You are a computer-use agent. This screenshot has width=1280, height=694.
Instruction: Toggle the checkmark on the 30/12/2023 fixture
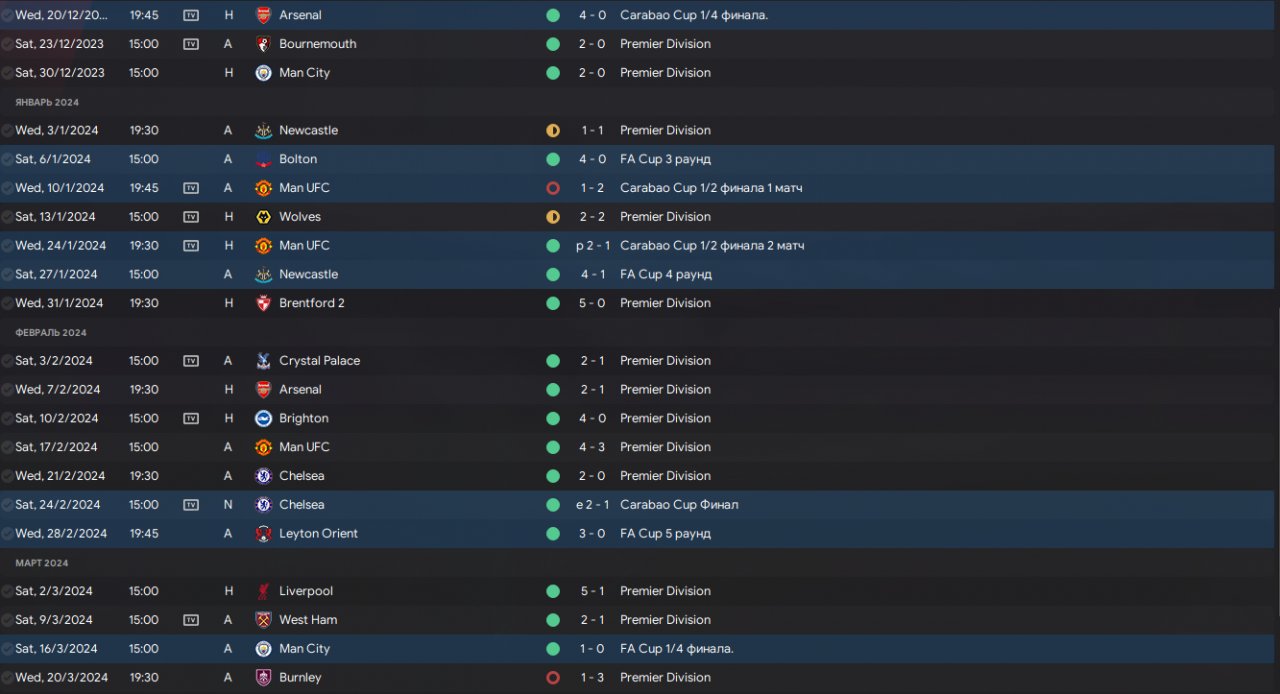(x=8, y=73)
